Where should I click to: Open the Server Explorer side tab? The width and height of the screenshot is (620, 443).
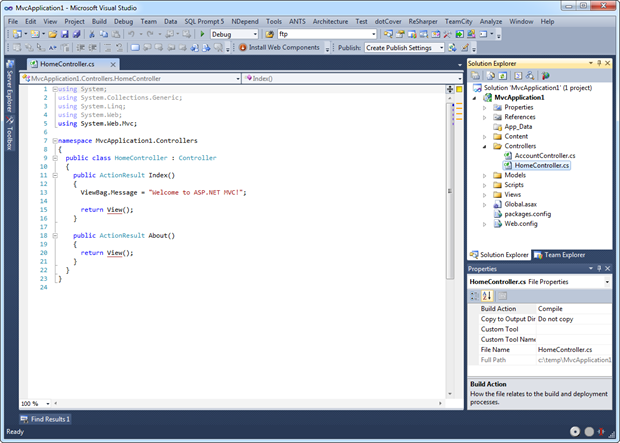10,87
